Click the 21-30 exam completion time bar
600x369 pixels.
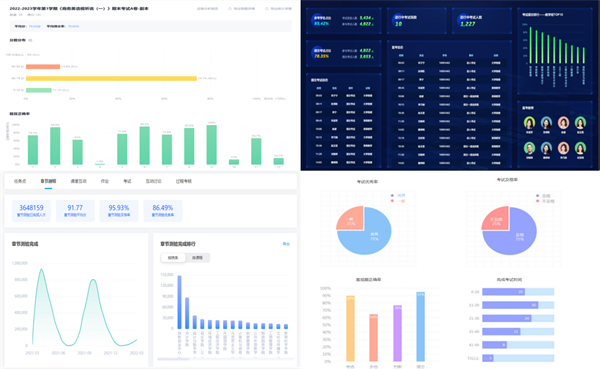coord(507,318)
